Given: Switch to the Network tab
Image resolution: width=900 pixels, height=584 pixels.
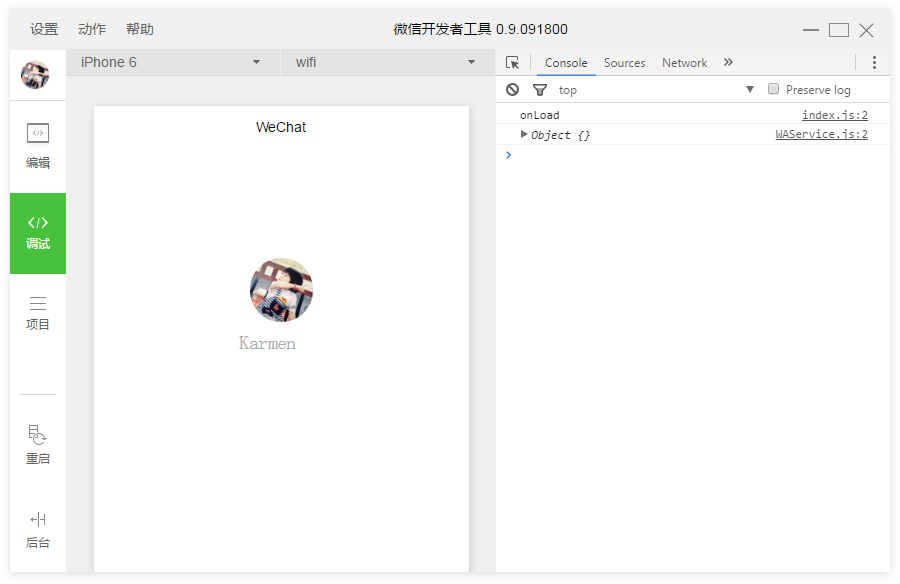Looking at the screenshot, I should point(684,62).
